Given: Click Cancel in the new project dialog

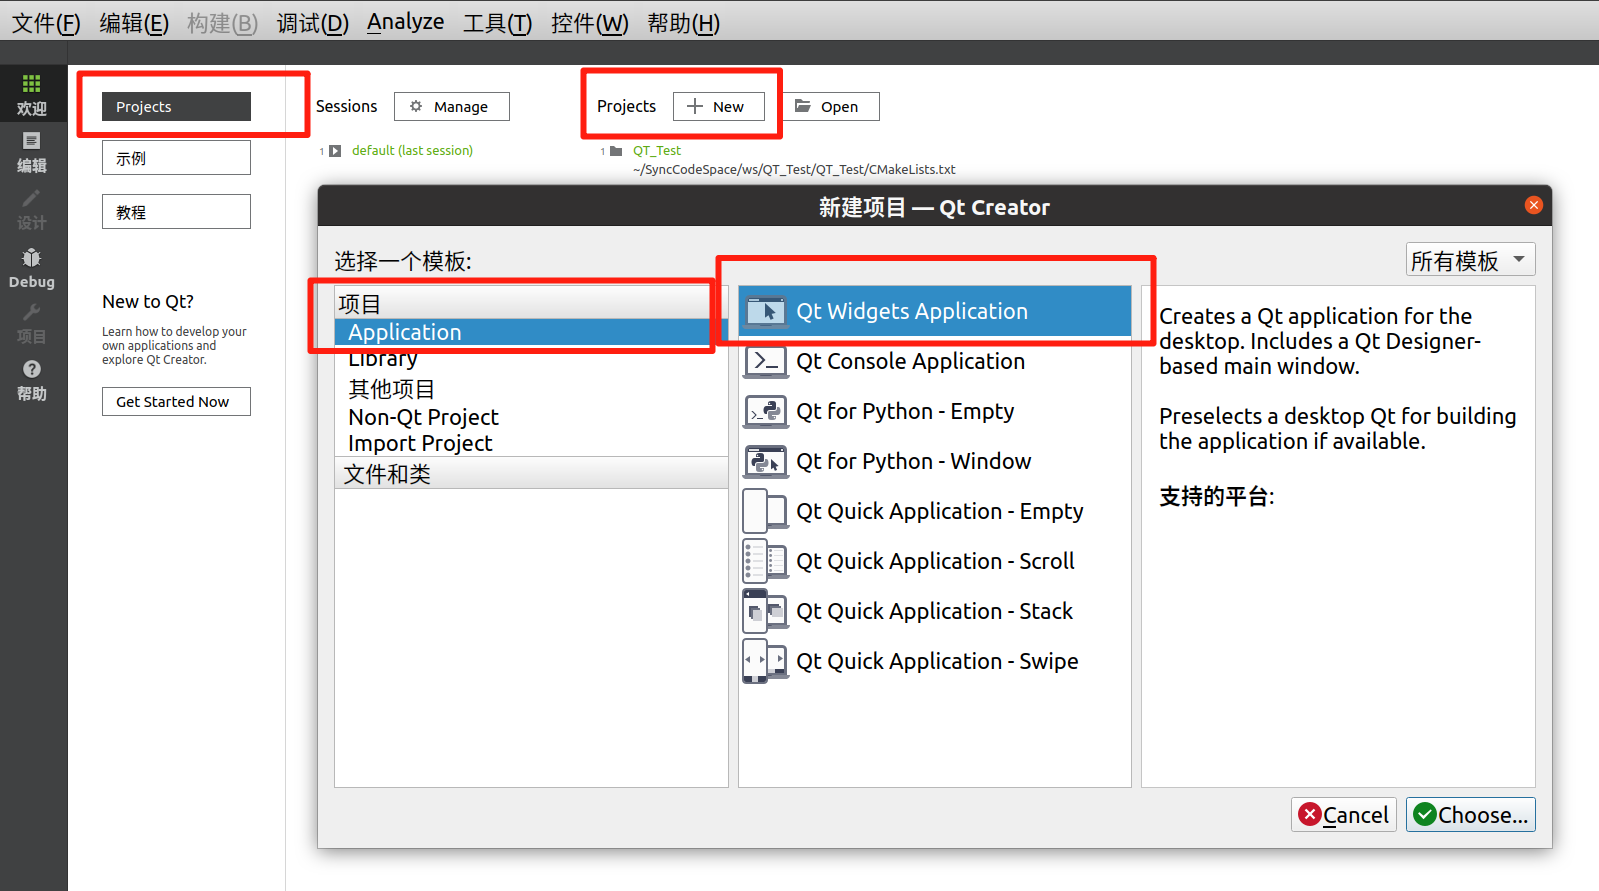Looking at the screenshot, I should (1343, 815).
